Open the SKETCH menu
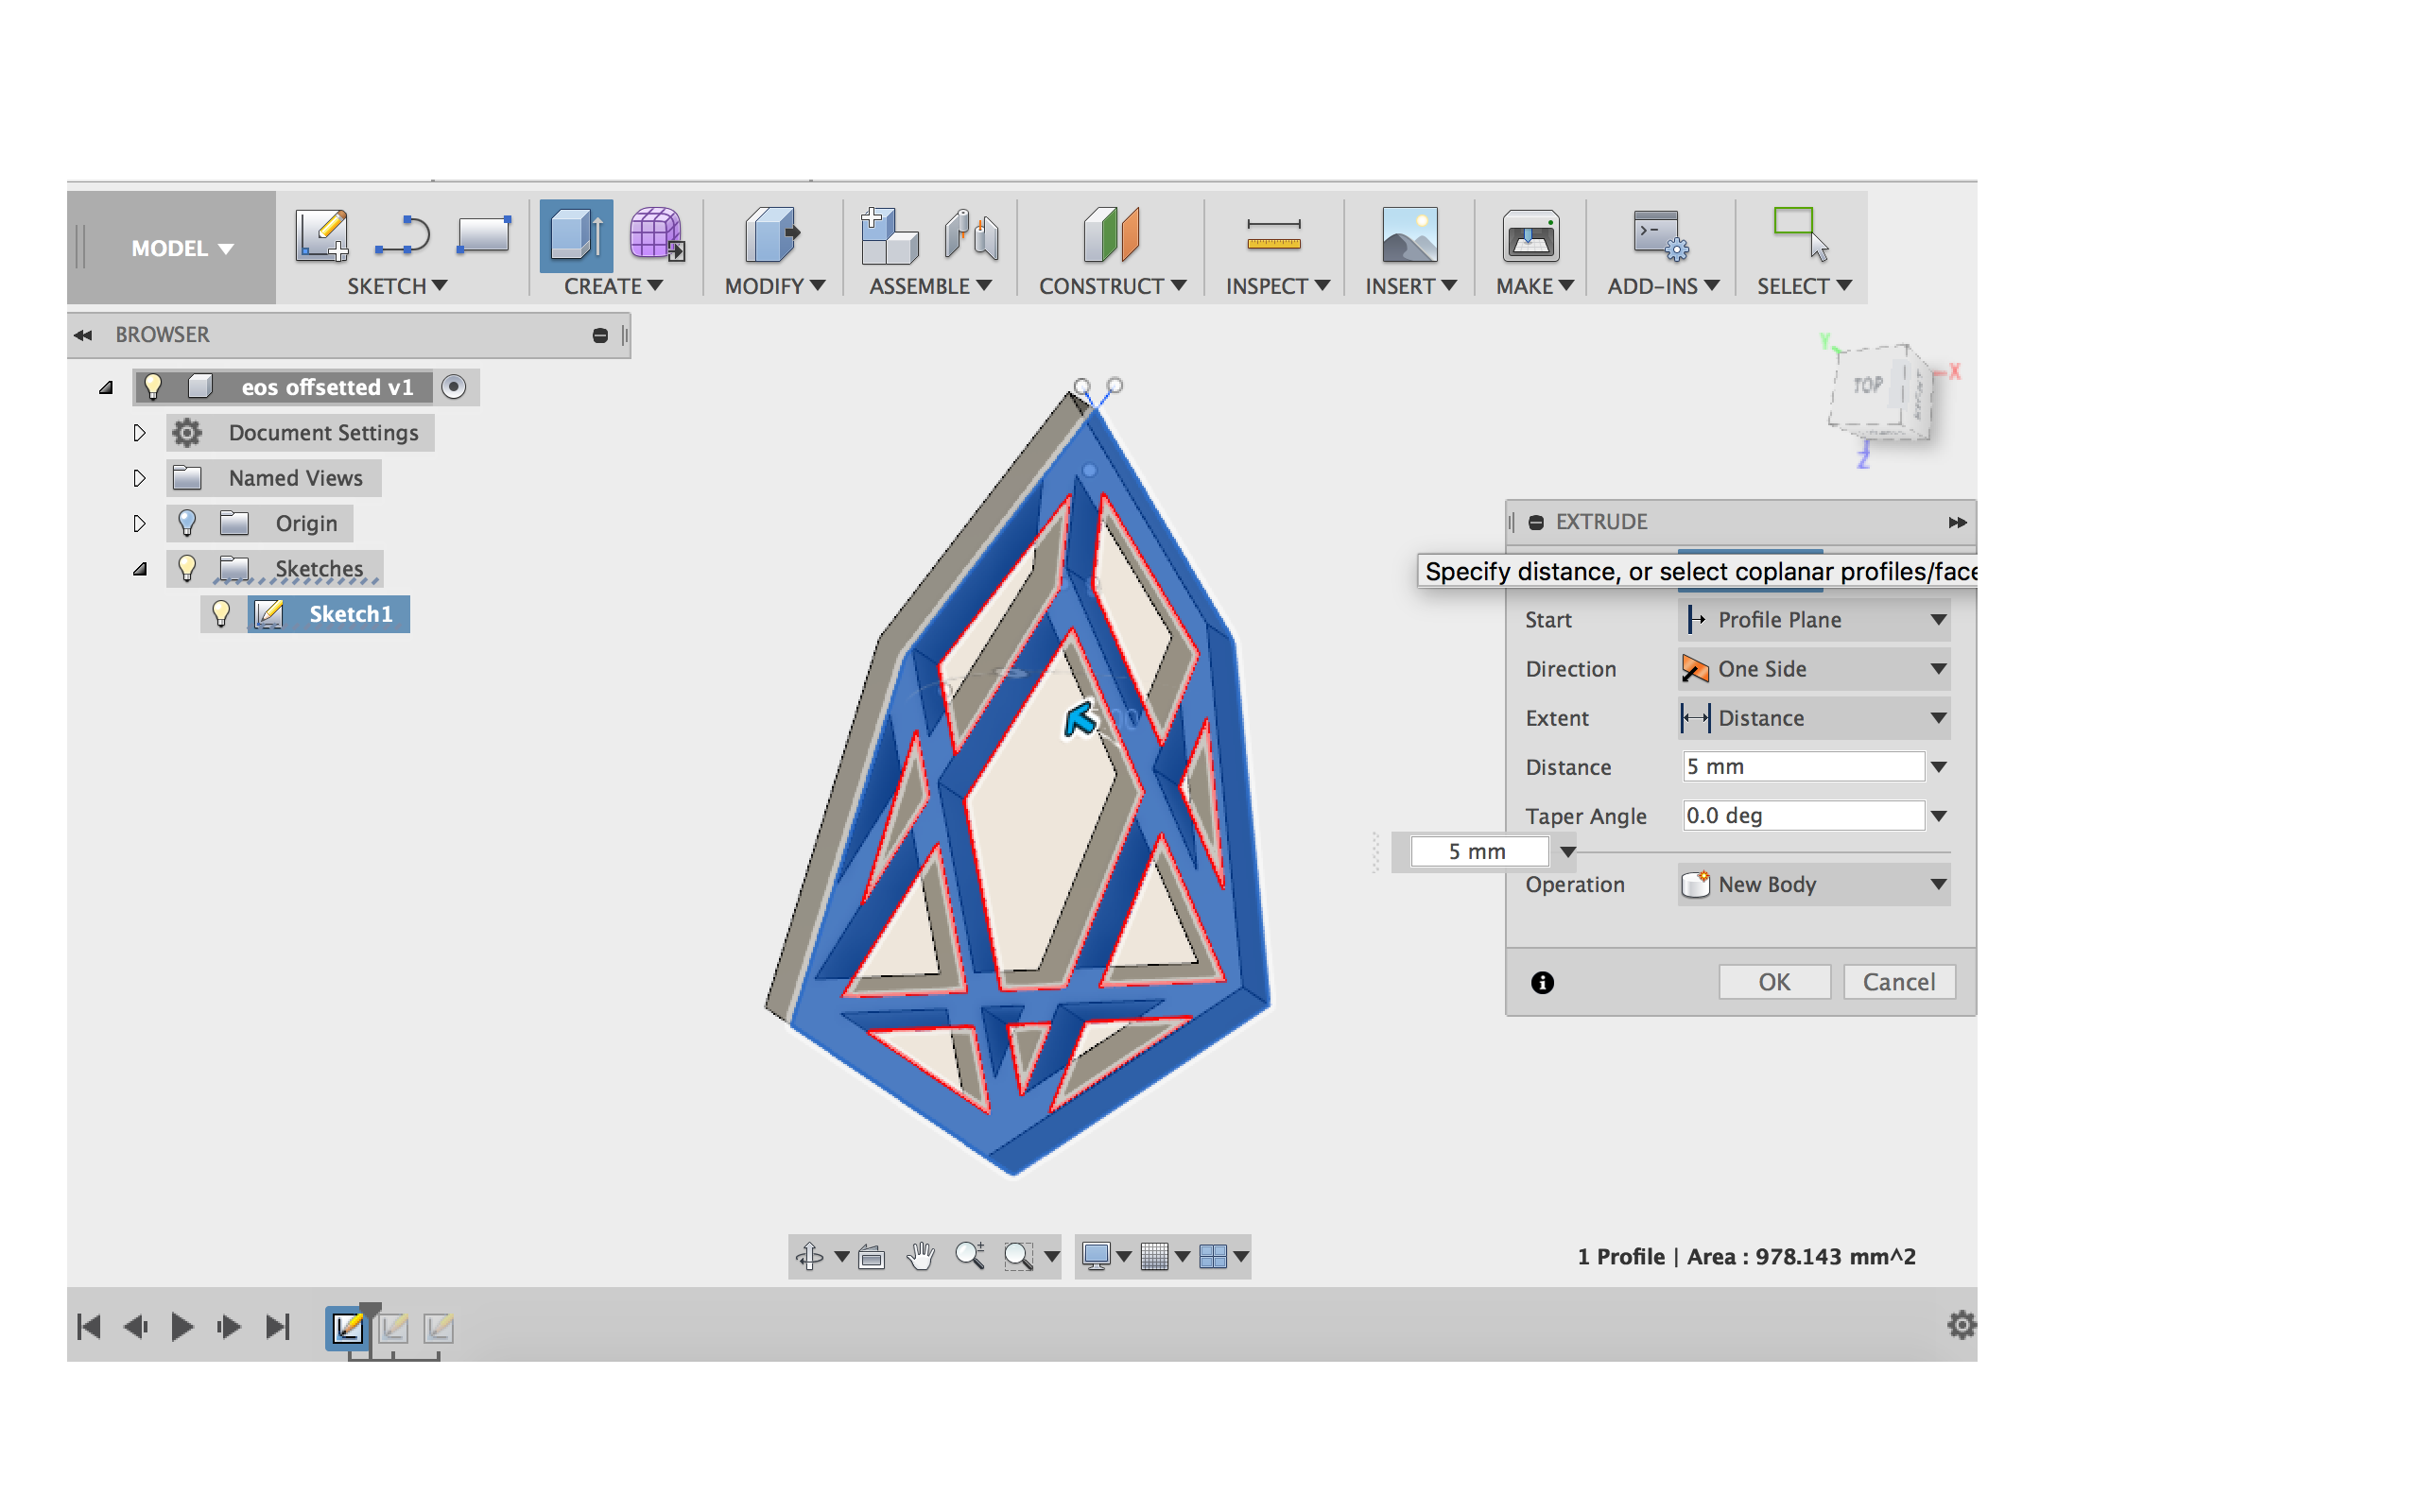 point(397,286)
